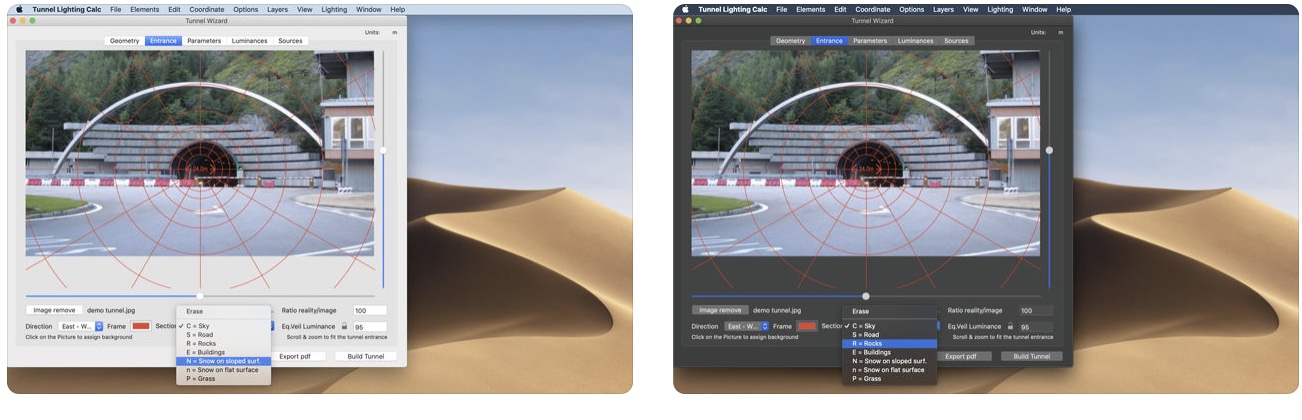Toggle the Eq.Veil Luminance lock in dark window

click(x=1010, y=326)
